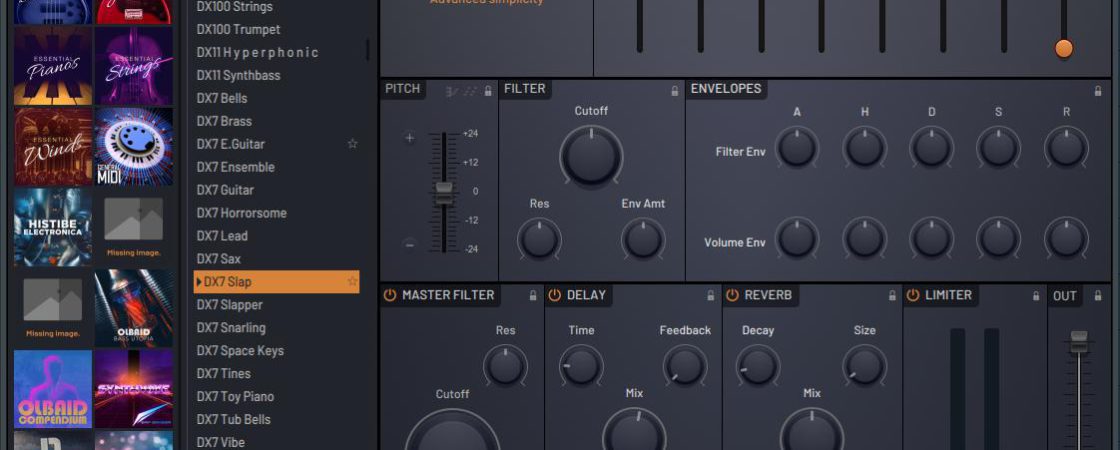The height and width of the screenshot is (450, 1120).
Task: Open the Essential Winds library
Action: [53, 147]
